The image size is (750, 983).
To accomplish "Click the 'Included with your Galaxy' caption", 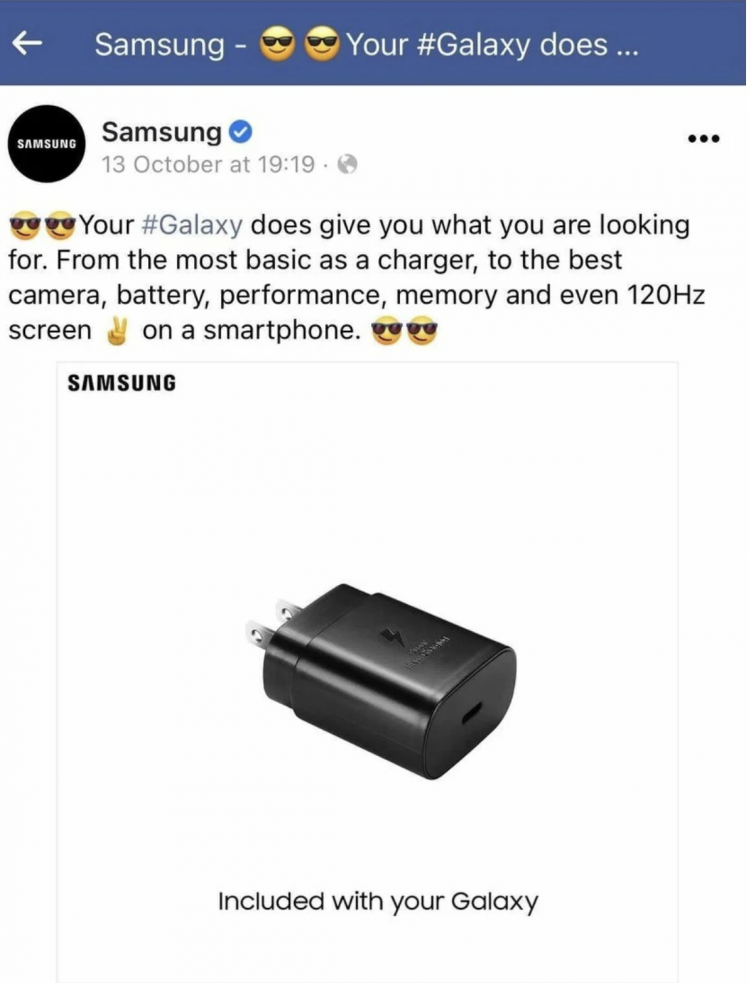I will (x=378, y=902).
